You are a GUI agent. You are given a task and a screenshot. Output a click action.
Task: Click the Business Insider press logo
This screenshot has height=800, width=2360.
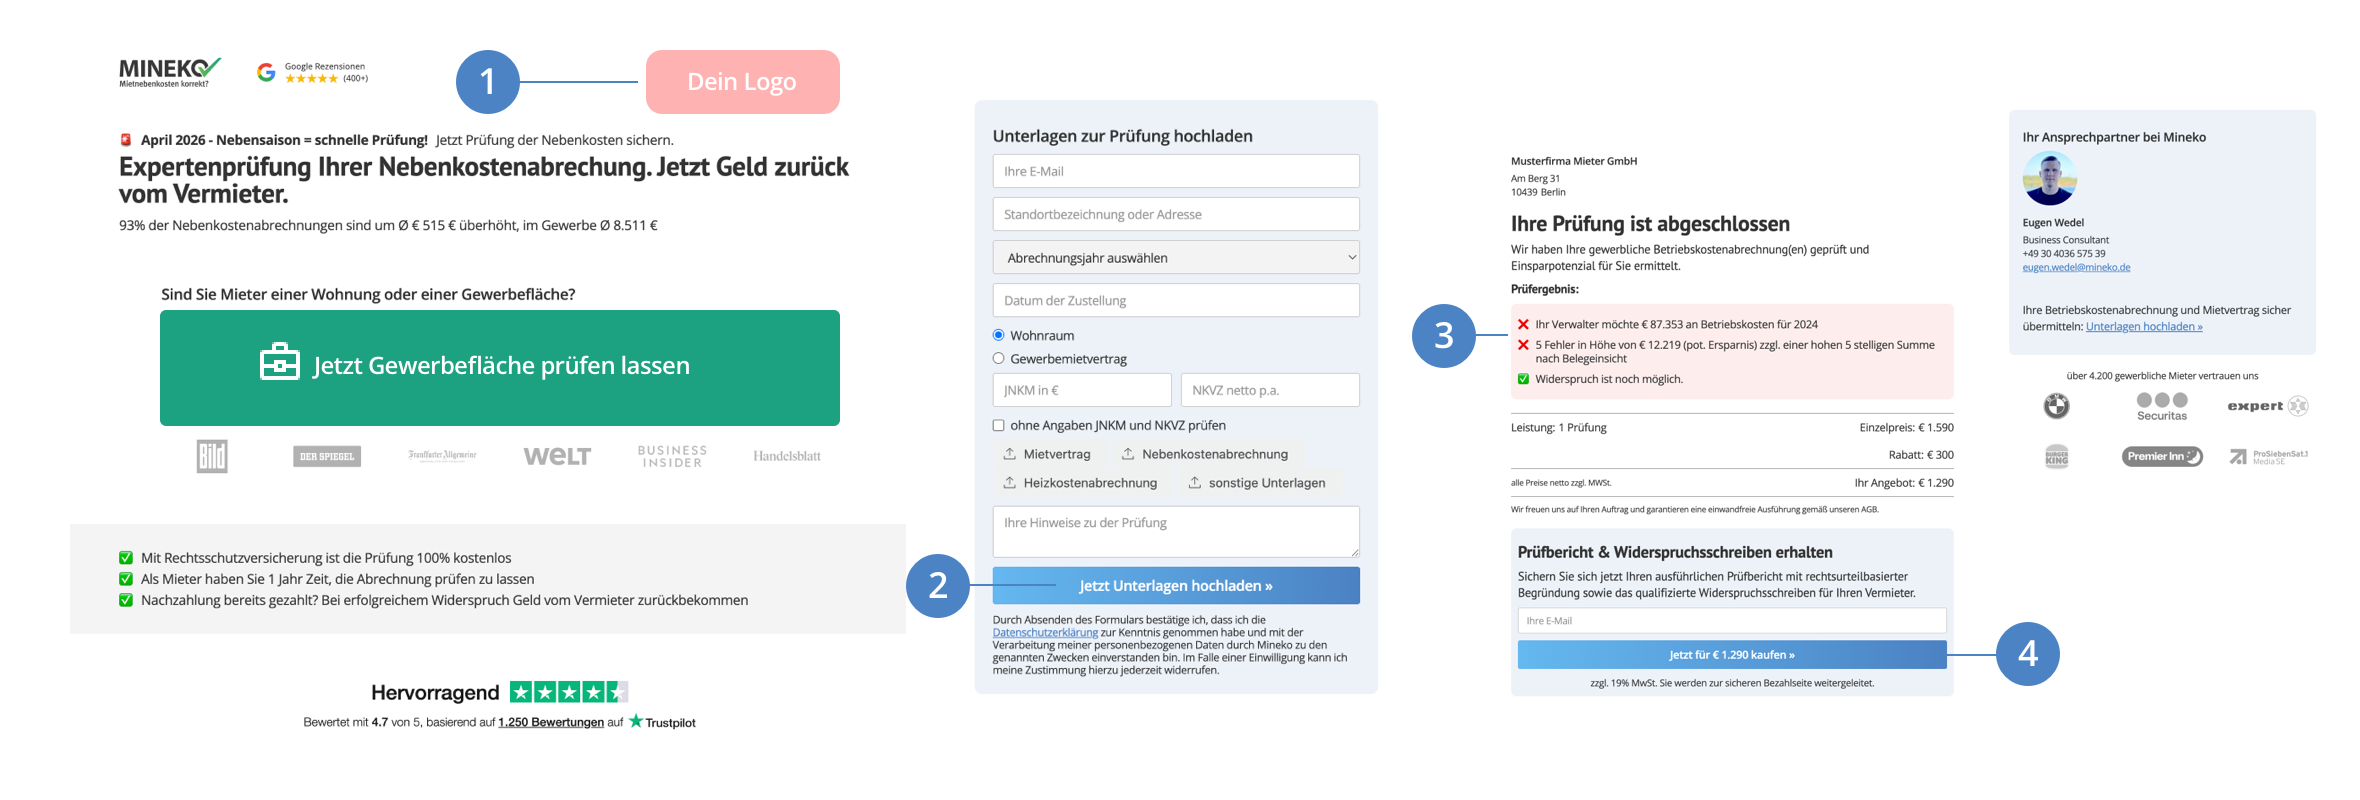[x=672, y=456]
